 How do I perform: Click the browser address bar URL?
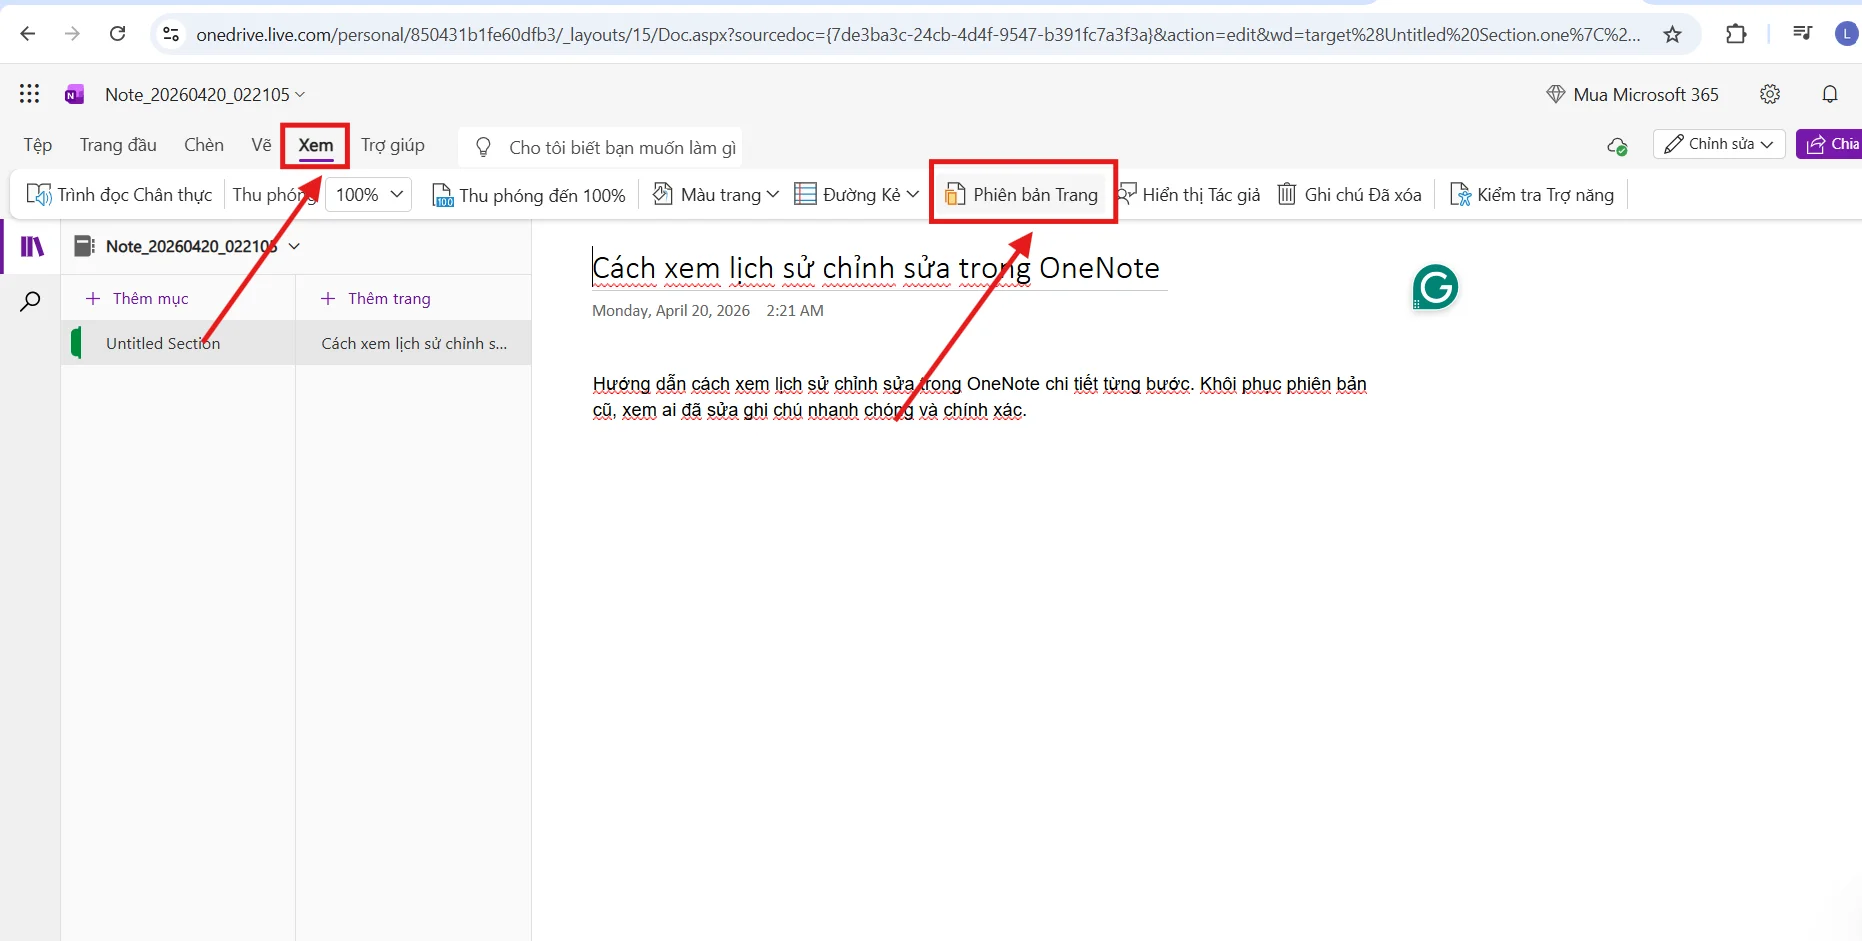918,35
